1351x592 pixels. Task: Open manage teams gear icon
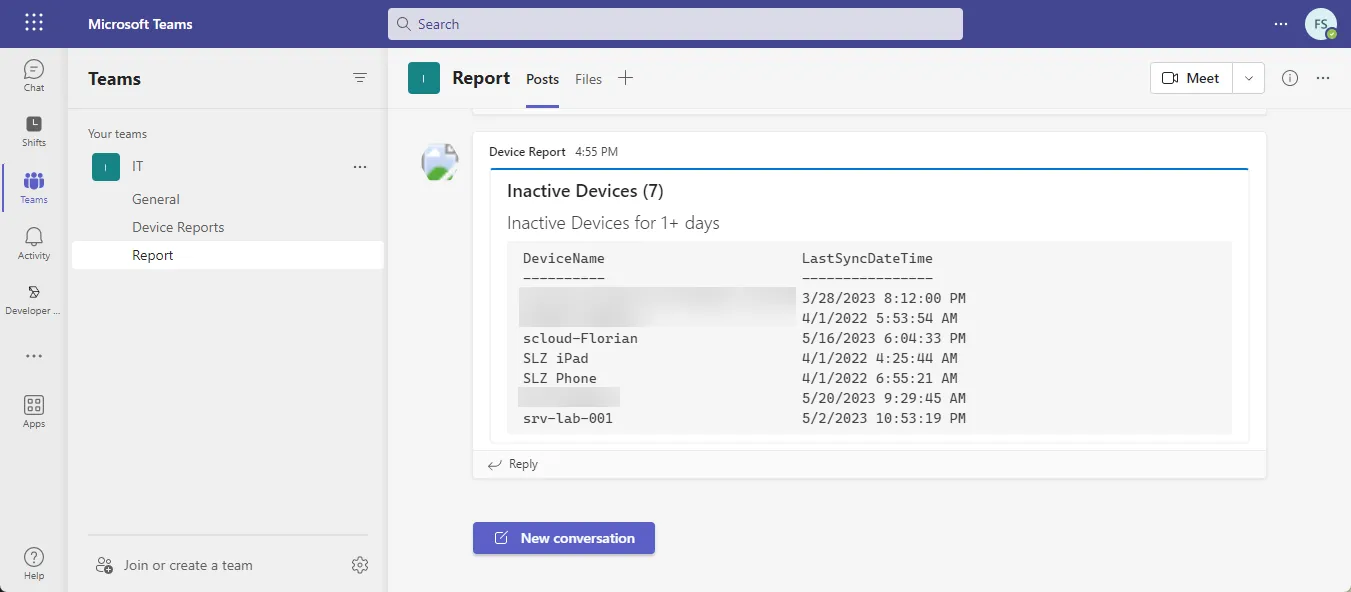pos(360,565)
